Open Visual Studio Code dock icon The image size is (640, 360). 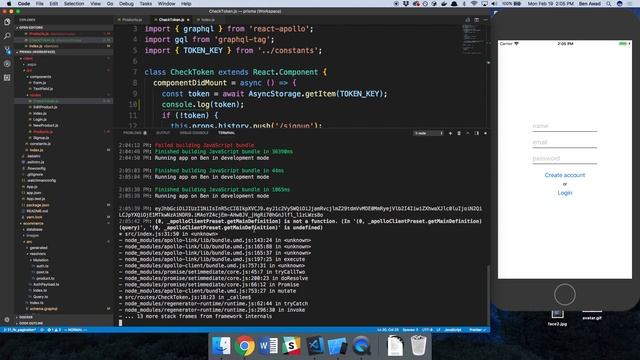tap(315, 346)
